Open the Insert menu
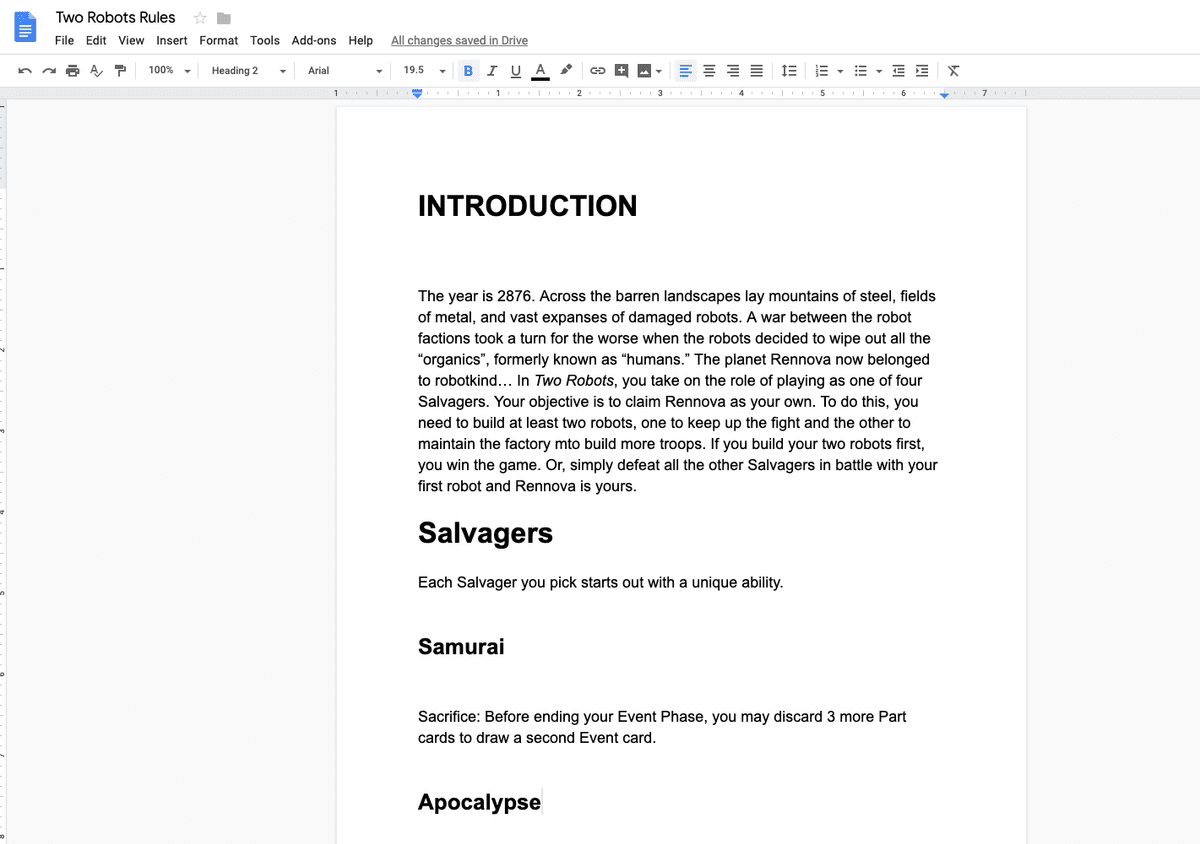1200x844 pixels. point(172,41)
